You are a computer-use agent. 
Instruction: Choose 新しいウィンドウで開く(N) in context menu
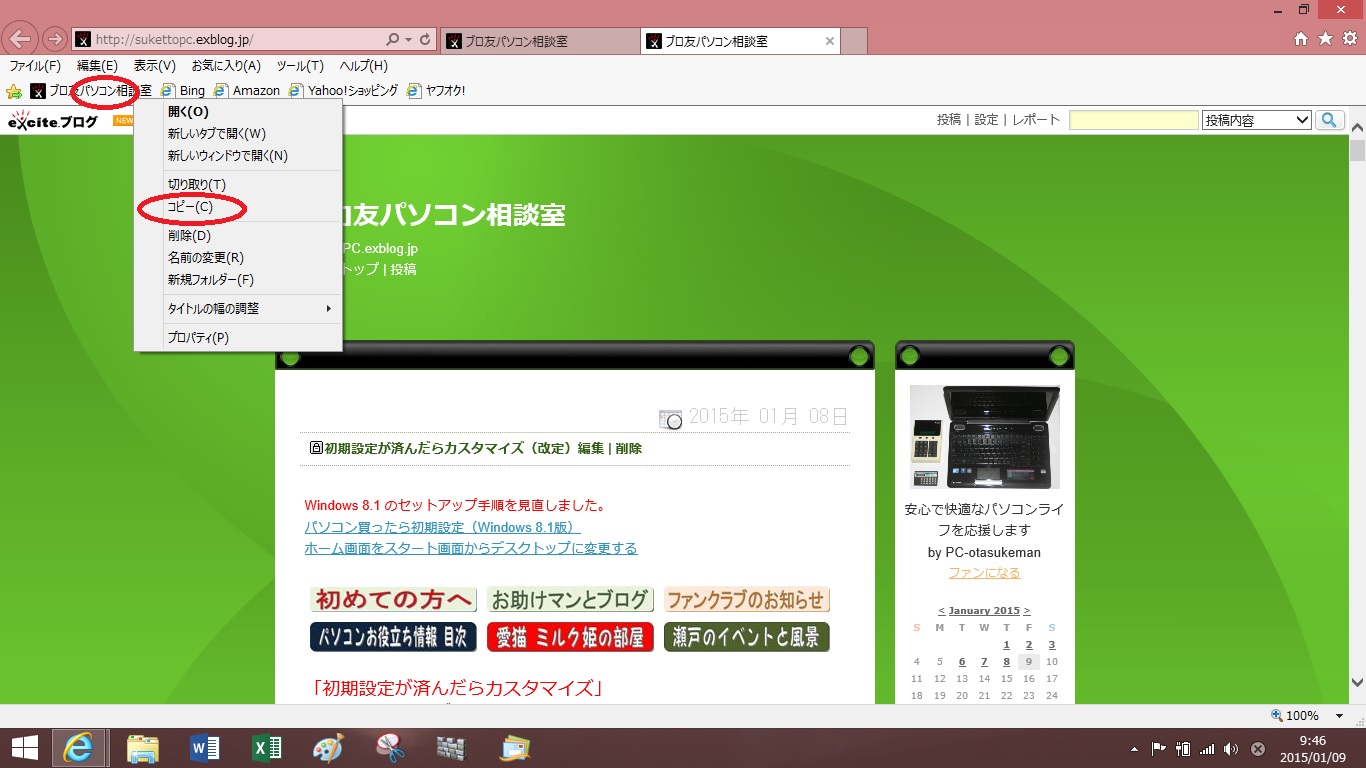click(x=238, y=156)
